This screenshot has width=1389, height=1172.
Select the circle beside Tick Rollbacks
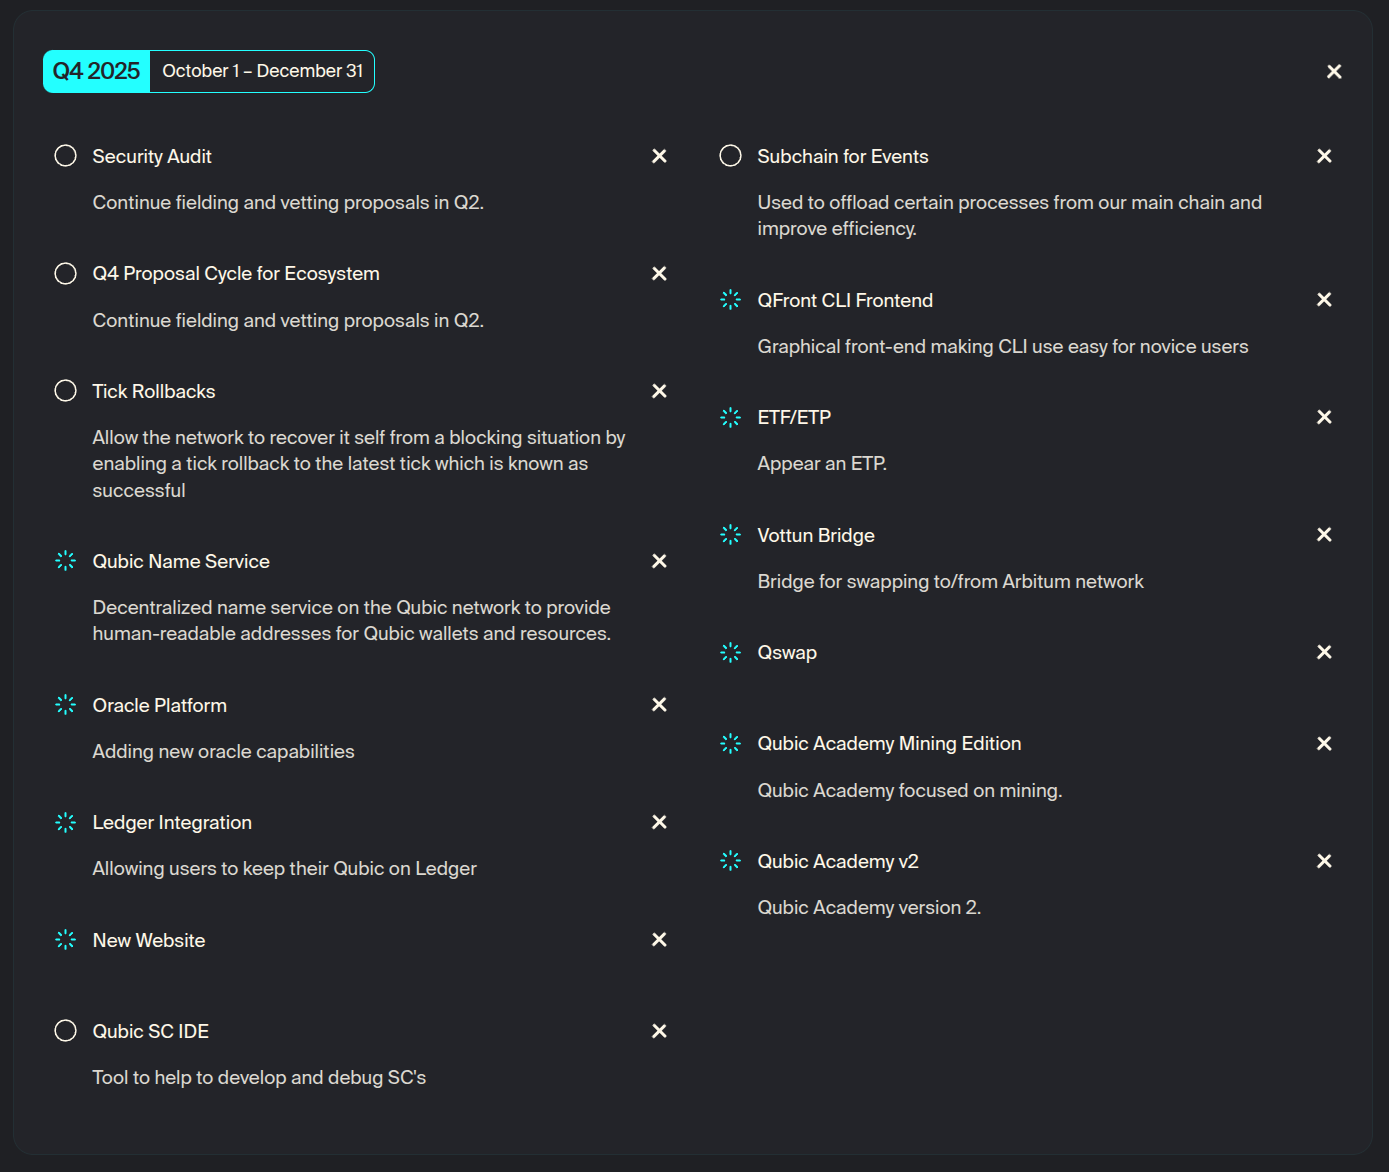[x=65, y=391]
